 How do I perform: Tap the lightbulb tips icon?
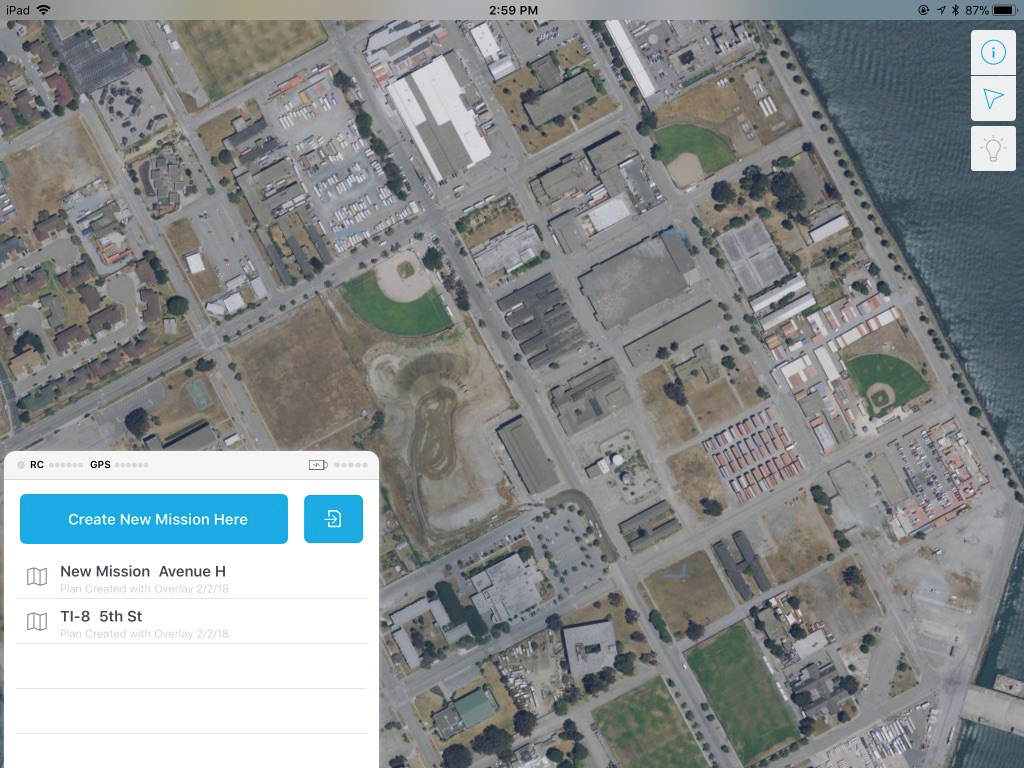click(x=993, y=149)
